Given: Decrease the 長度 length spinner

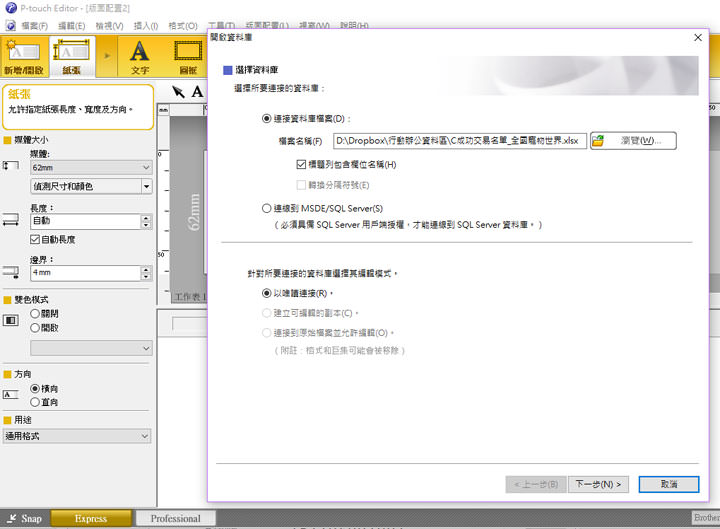Looking at the screenshot, I should pyautogui.click(x=146, y=225).
